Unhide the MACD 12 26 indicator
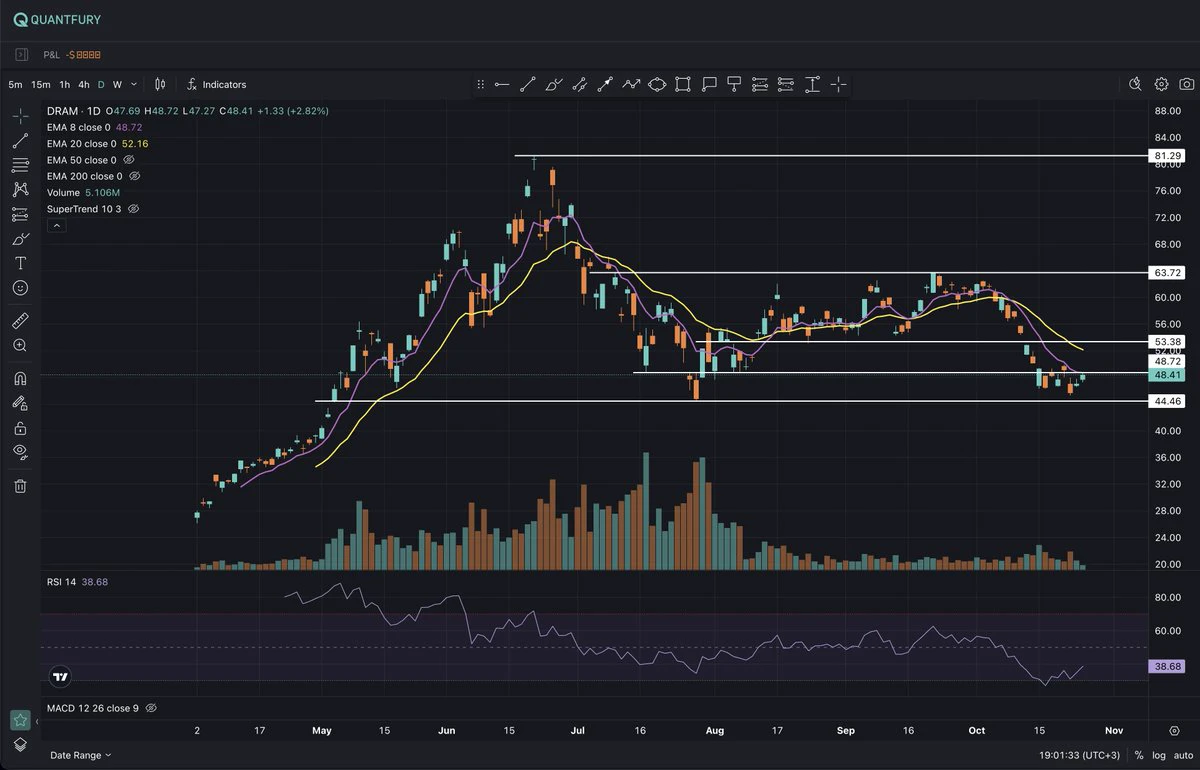Image resolution: width=1200 pixels, height=770 pixels. click(151, 708)
